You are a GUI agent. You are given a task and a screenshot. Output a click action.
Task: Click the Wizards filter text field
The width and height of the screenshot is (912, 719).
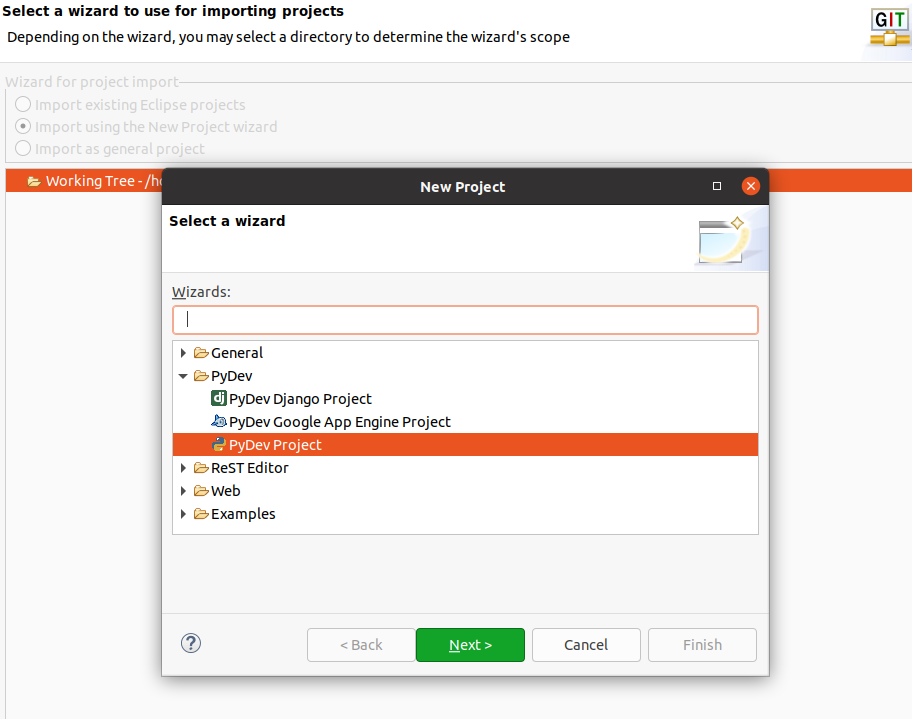pyautogui.click(x=465, y=320)
